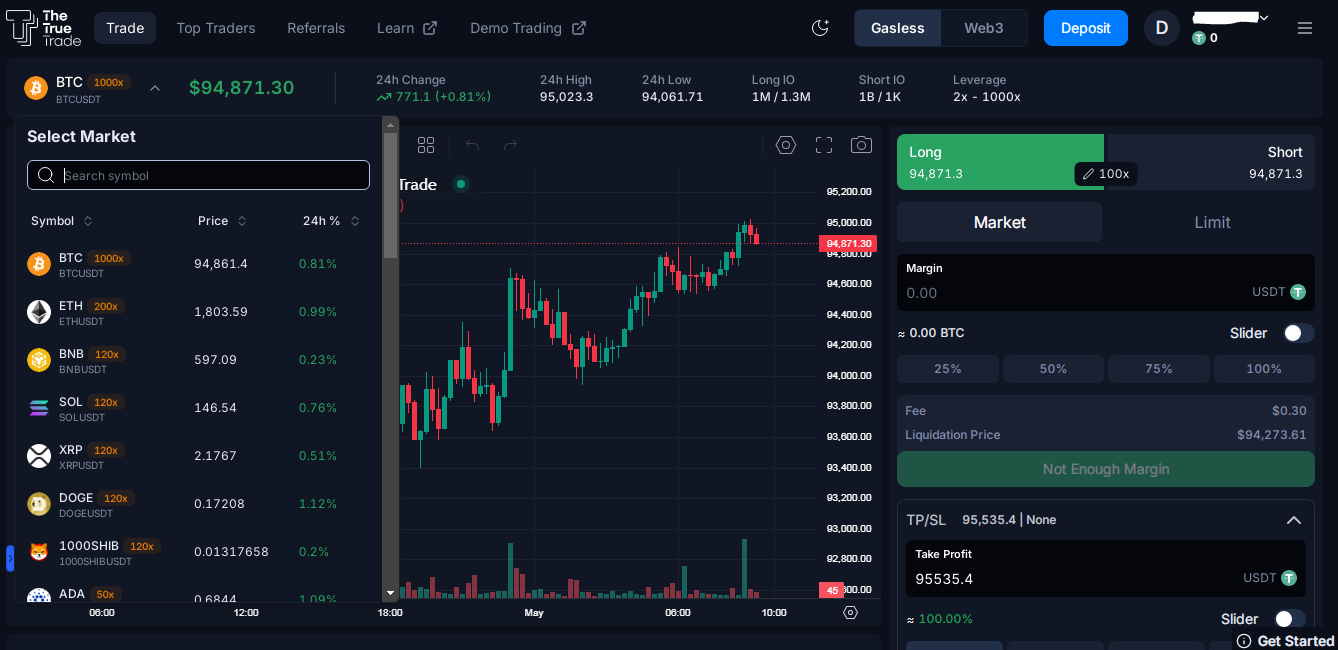Switch to Limit order tab
This screenshot has width=1338, height=650.
[1212, 222]
